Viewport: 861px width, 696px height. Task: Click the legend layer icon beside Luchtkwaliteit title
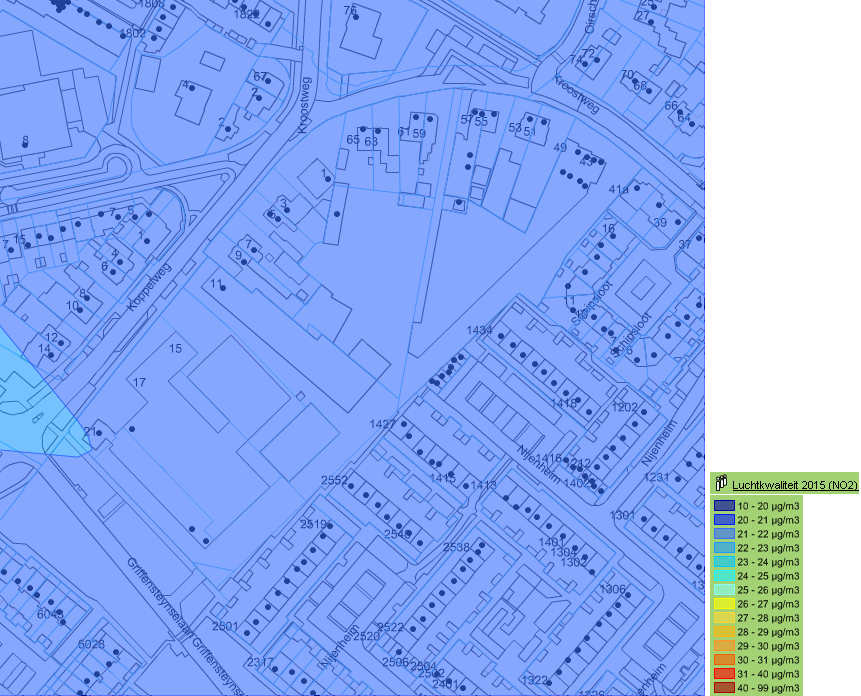720,484
